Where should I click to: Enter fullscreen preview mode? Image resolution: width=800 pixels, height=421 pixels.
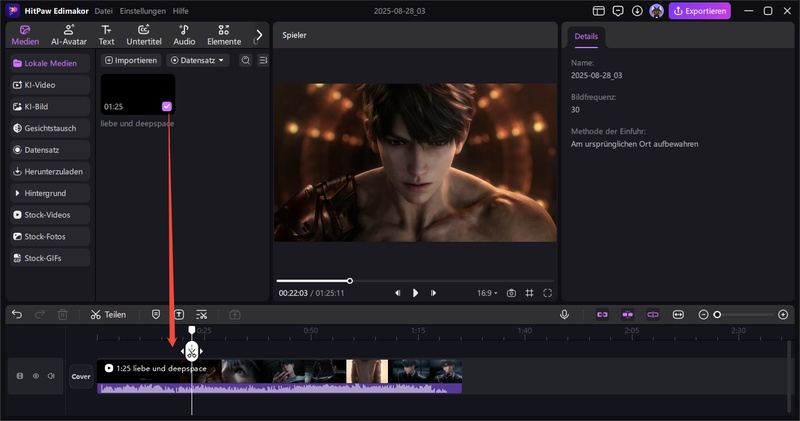click(547, 293)
